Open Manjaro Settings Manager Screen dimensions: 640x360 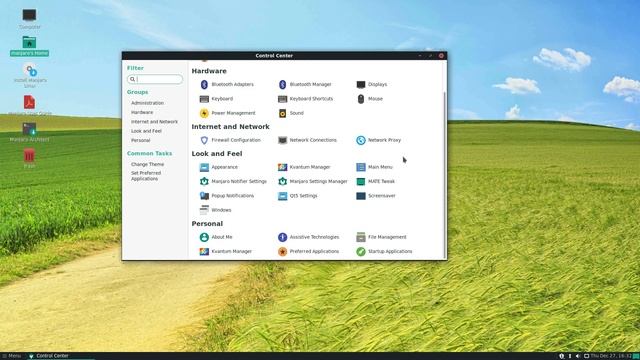pyautogui.click(x=313, y=181)
